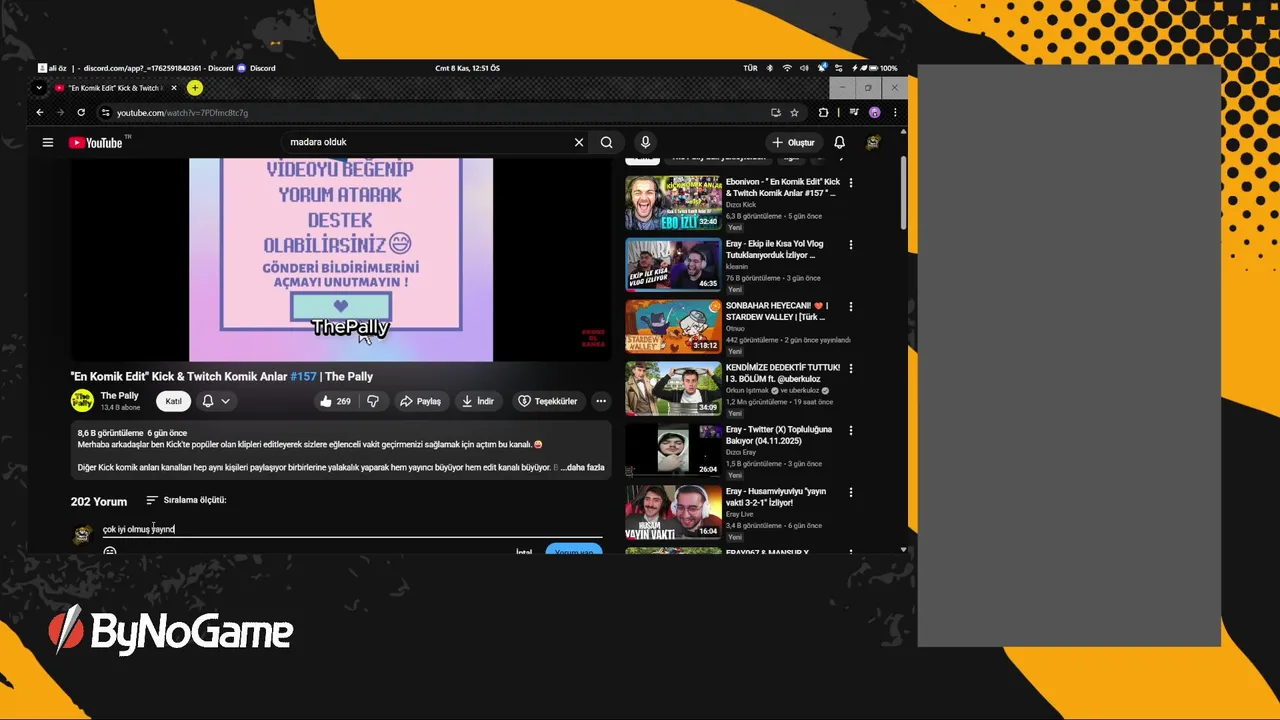The width and height of the screenshot is (1280, 720).
Task: Open Sıralama ölçütü sort dropdown
Action: [186, 500]
